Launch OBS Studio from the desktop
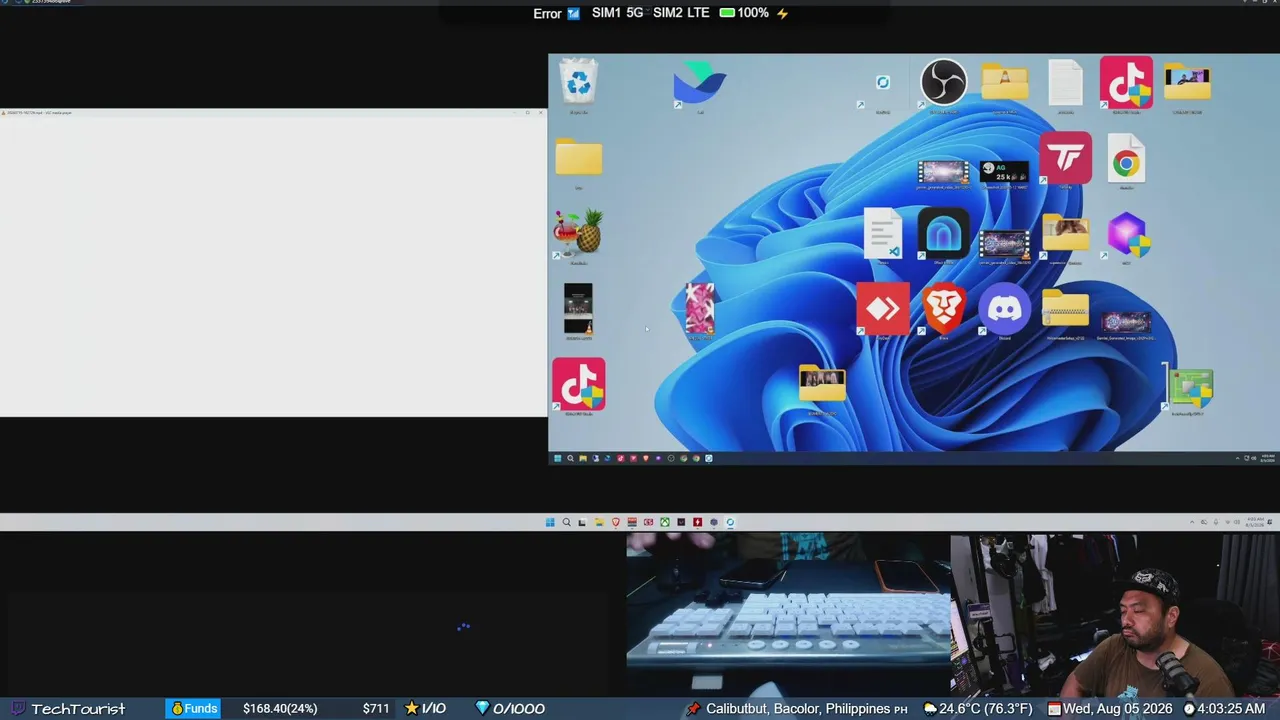1280x720 pixels. [943, 82]
